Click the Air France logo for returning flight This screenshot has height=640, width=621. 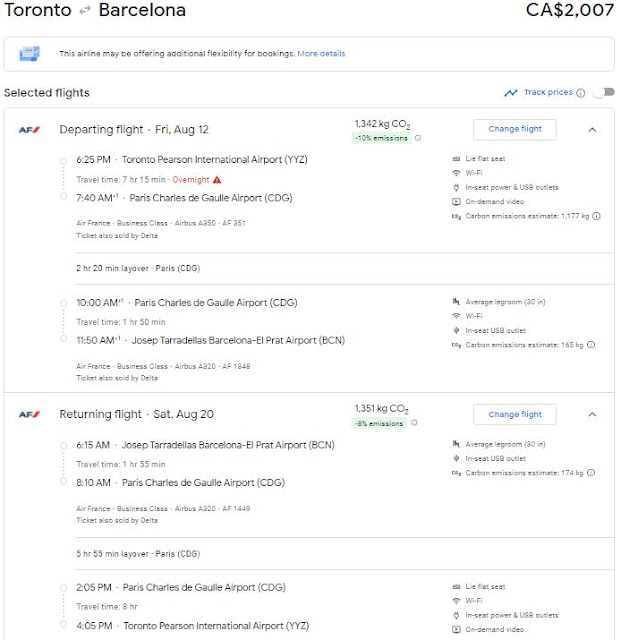click(29, 415)
